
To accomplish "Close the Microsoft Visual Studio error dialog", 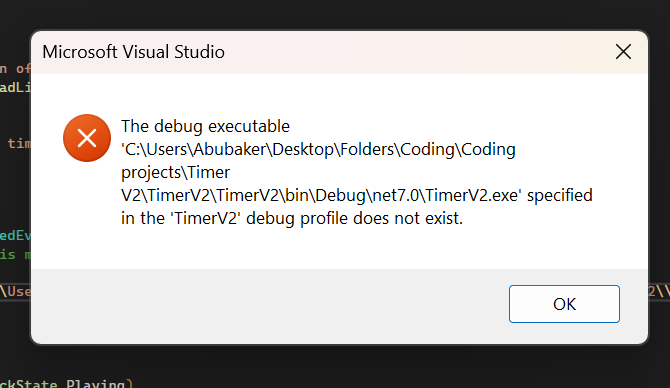I will [623, 52].
